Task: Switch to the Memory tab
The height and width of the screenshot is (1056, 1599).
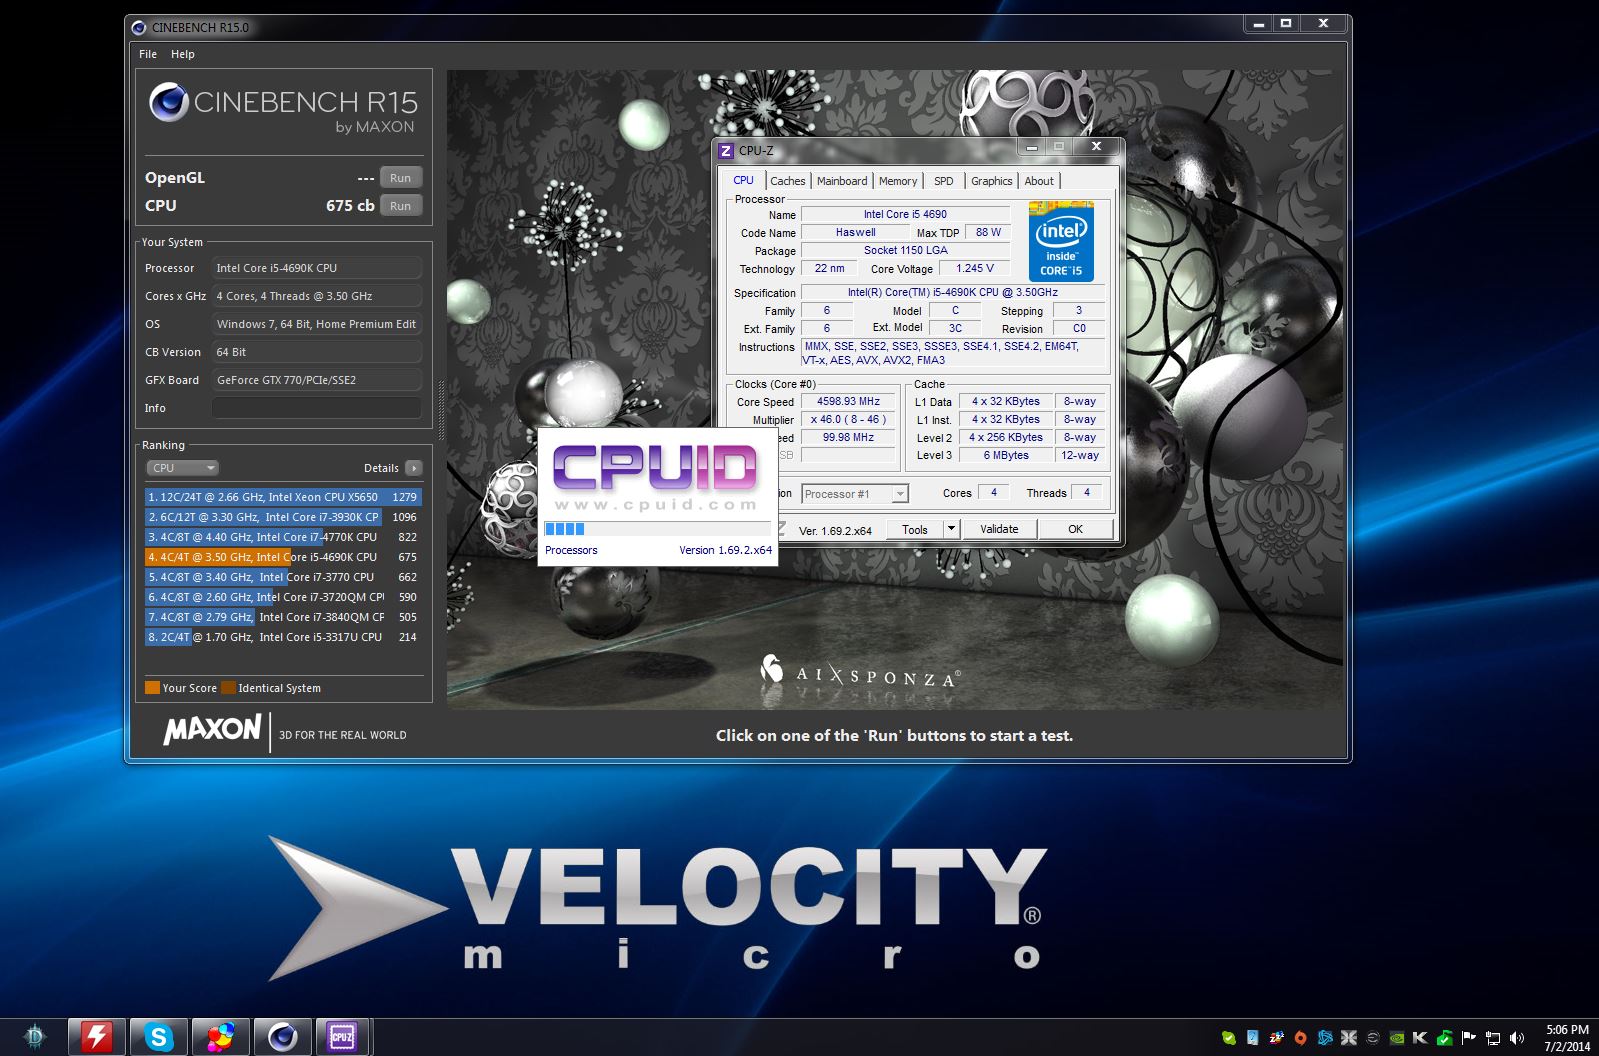Action: click(x=898, y=181)
